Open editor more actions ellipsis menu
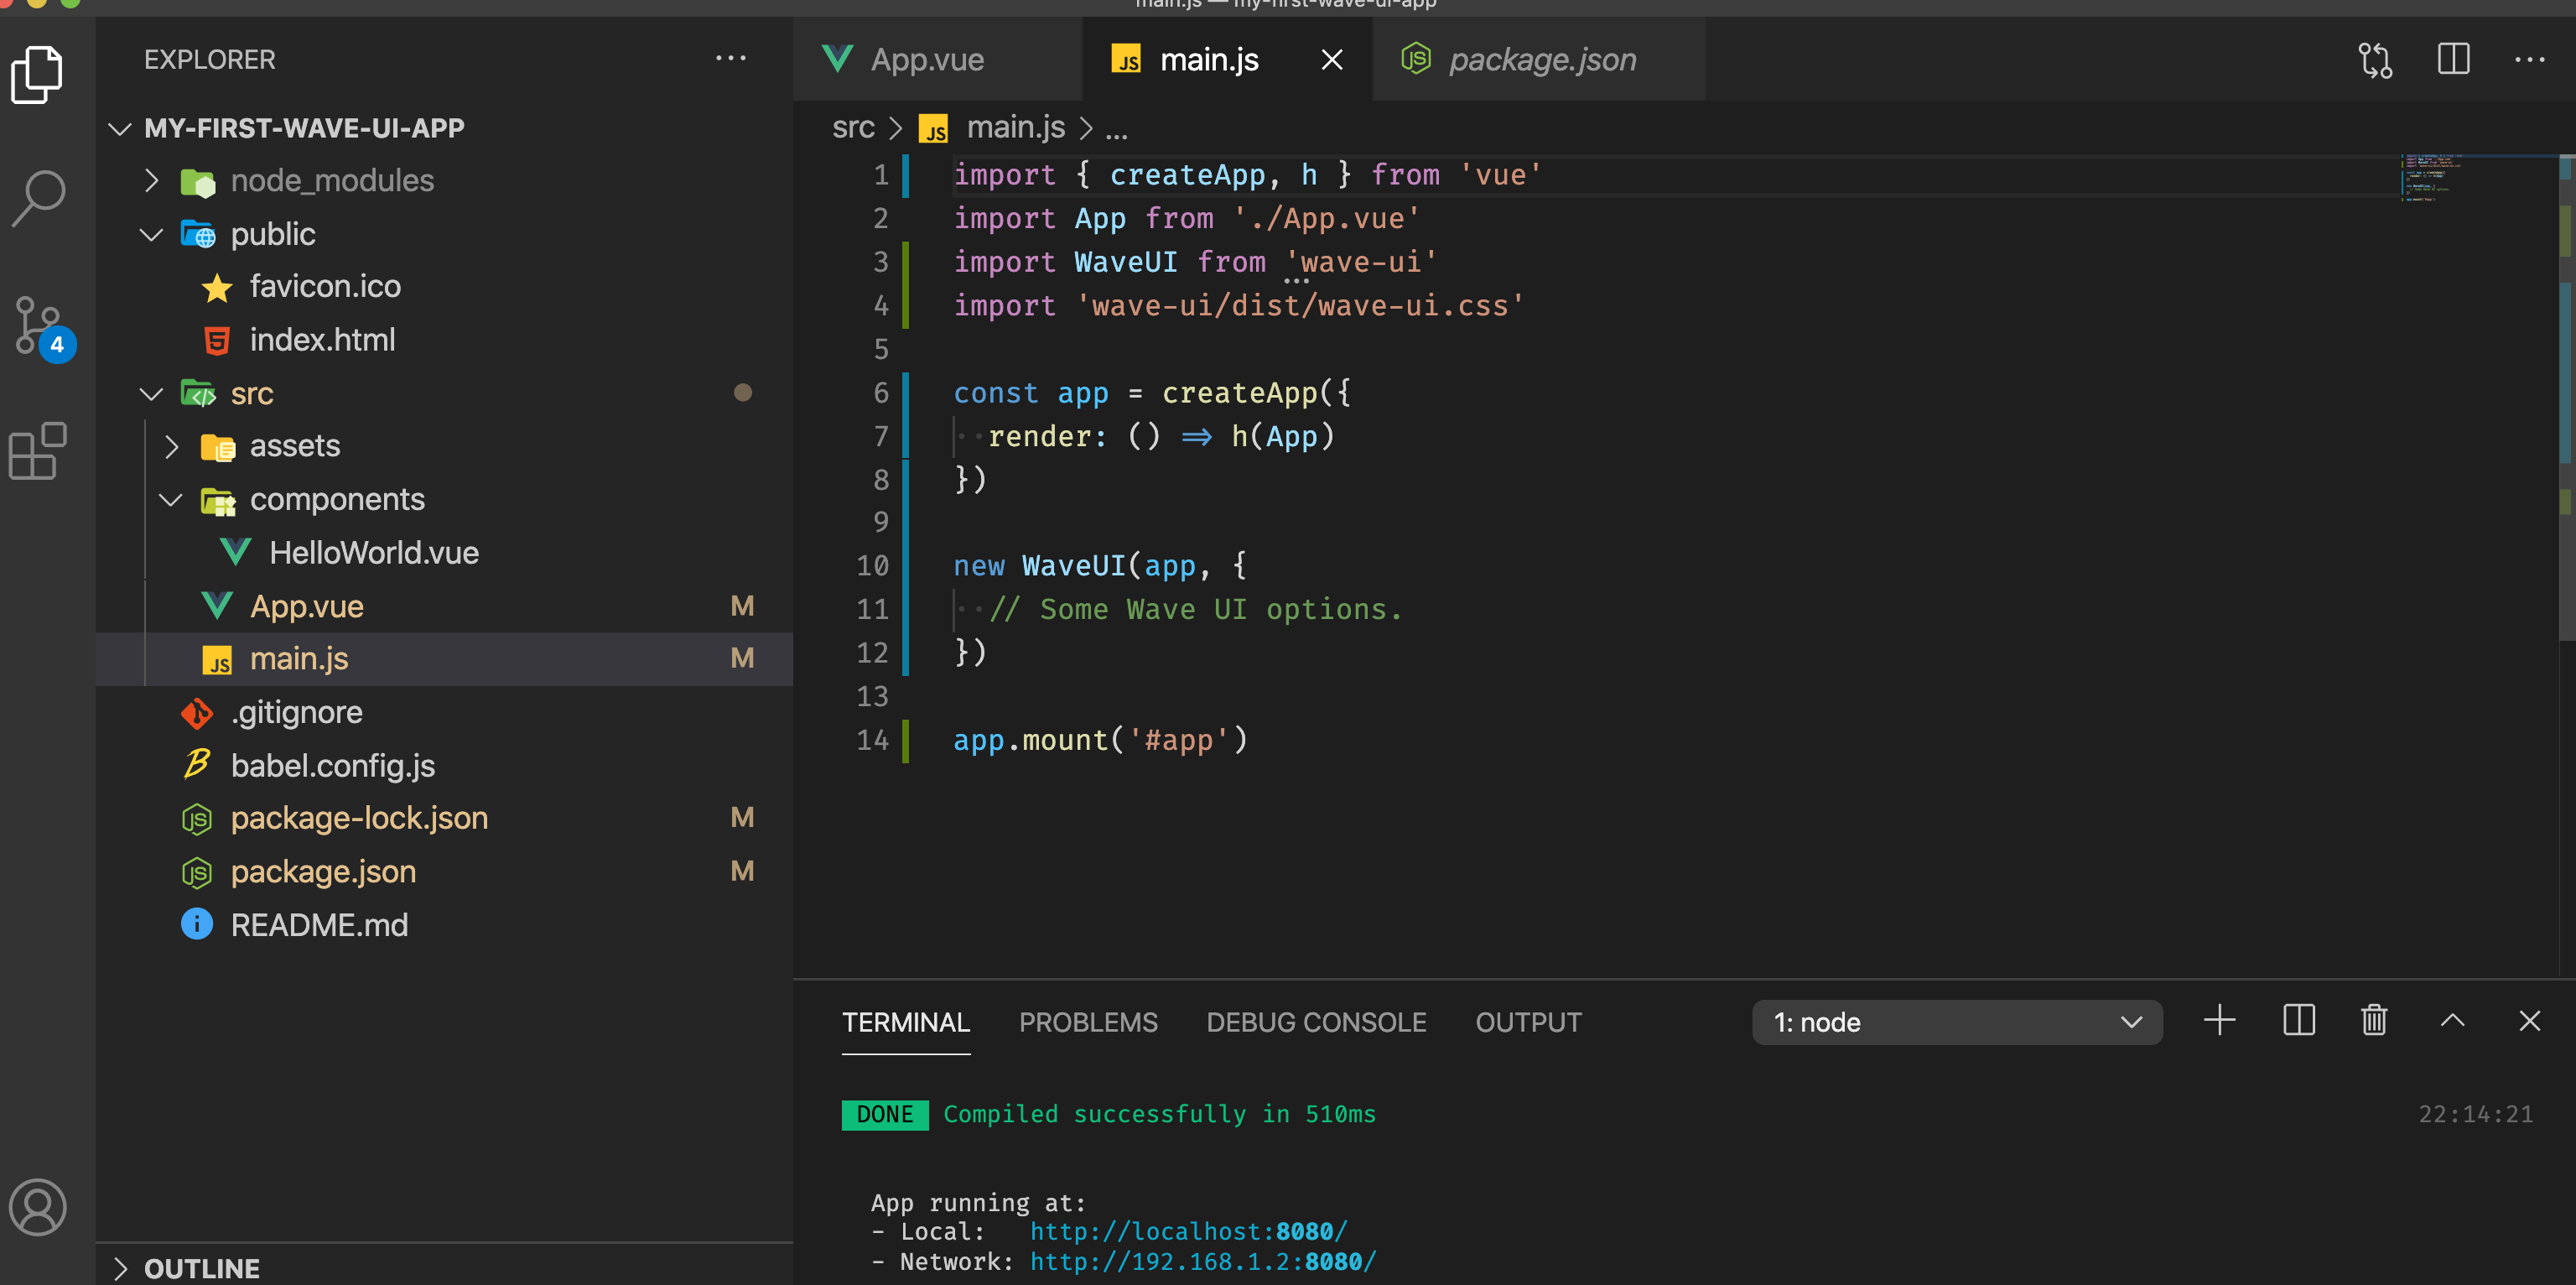This screenshot has width=2576, height=1285. pyautogui.click(x=2531, y=59)
